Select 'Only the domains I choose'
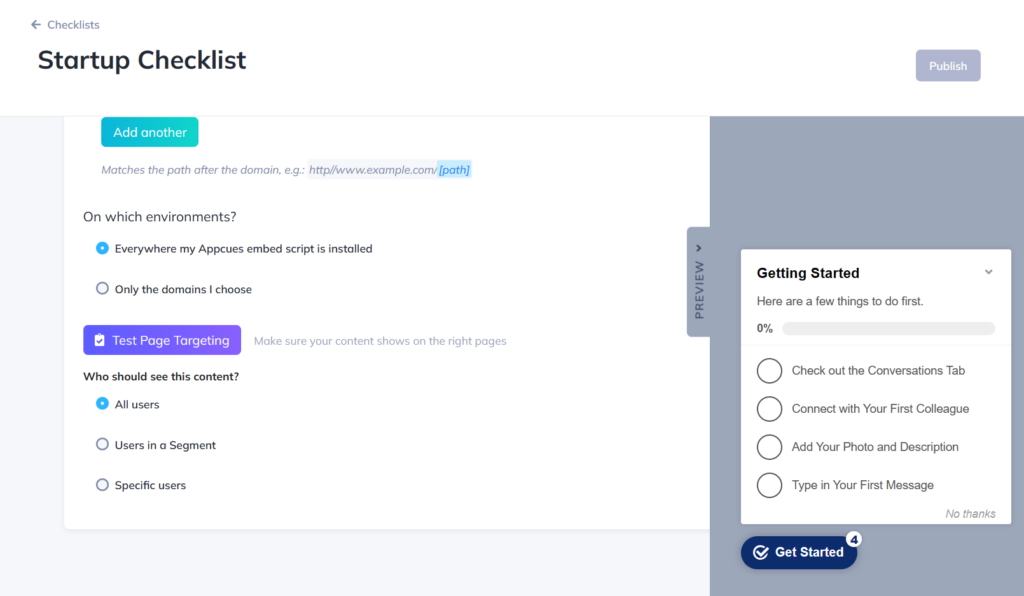 [102, 287]
